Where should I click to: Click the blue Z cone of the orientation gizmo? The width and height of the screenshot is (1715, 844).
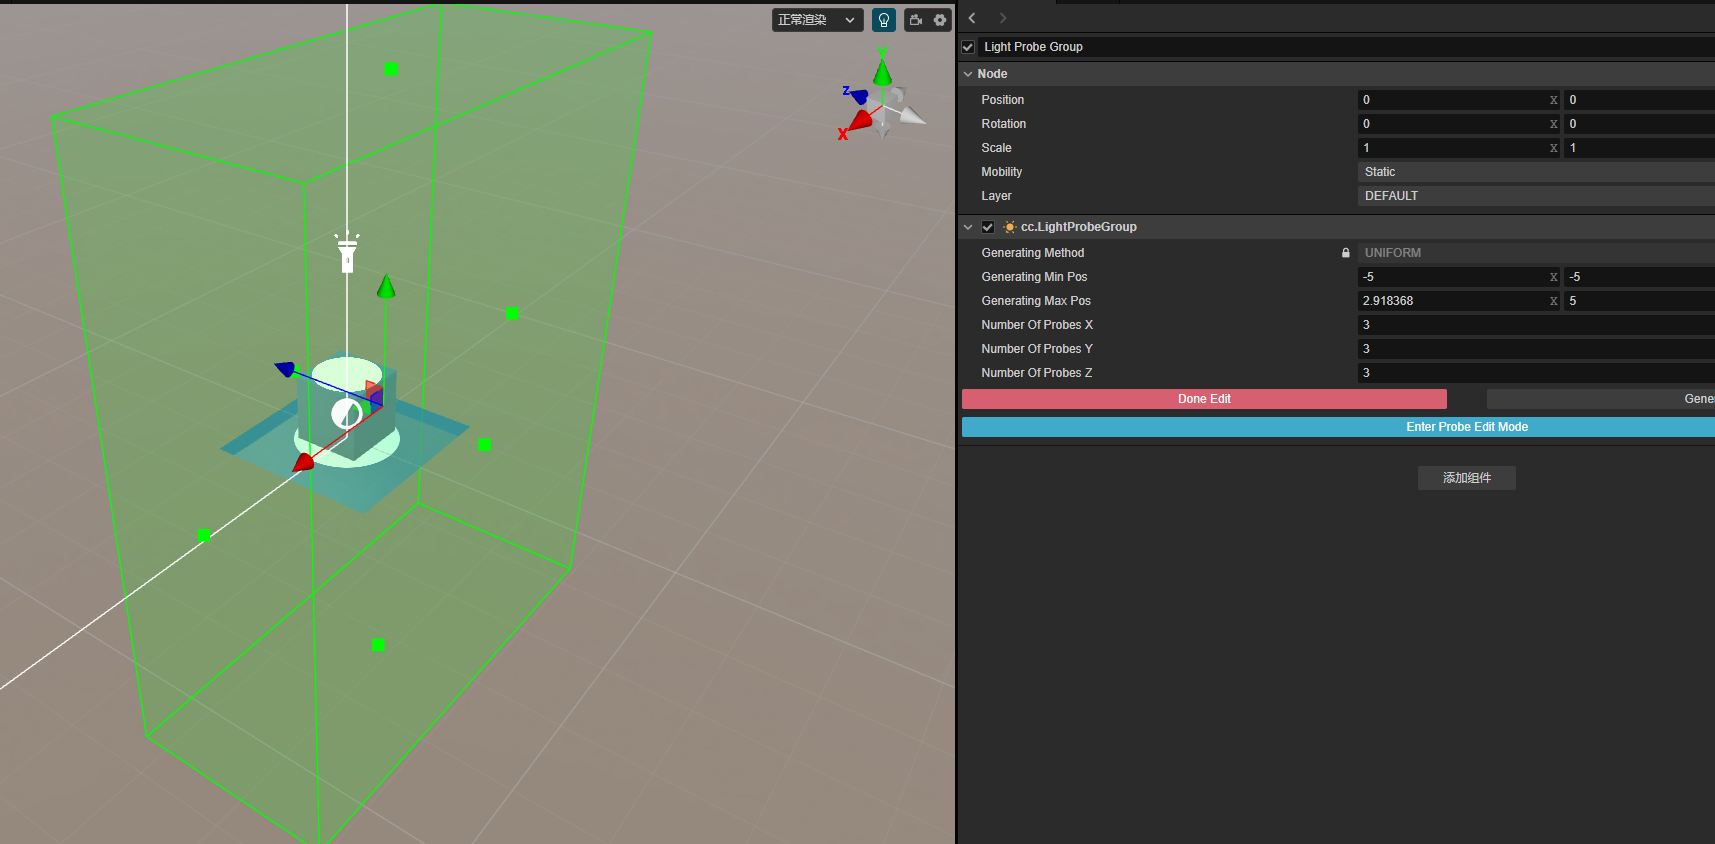click(858, 96)
